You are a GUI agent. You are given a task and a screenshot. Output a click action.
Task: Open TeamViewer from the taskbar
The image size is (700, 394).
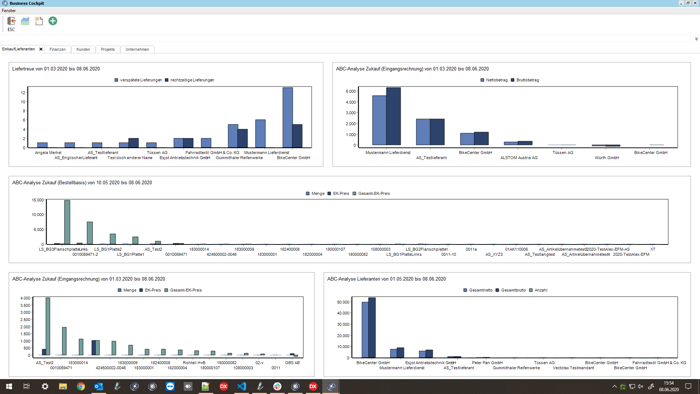point(170,386)
